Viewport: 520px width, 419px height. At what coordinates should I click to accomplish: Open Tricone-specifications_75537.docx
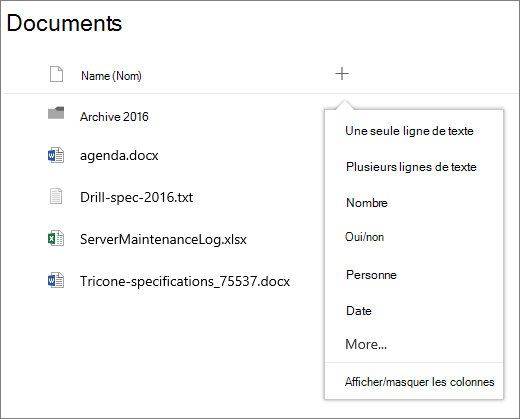click(x=185, y=281)
